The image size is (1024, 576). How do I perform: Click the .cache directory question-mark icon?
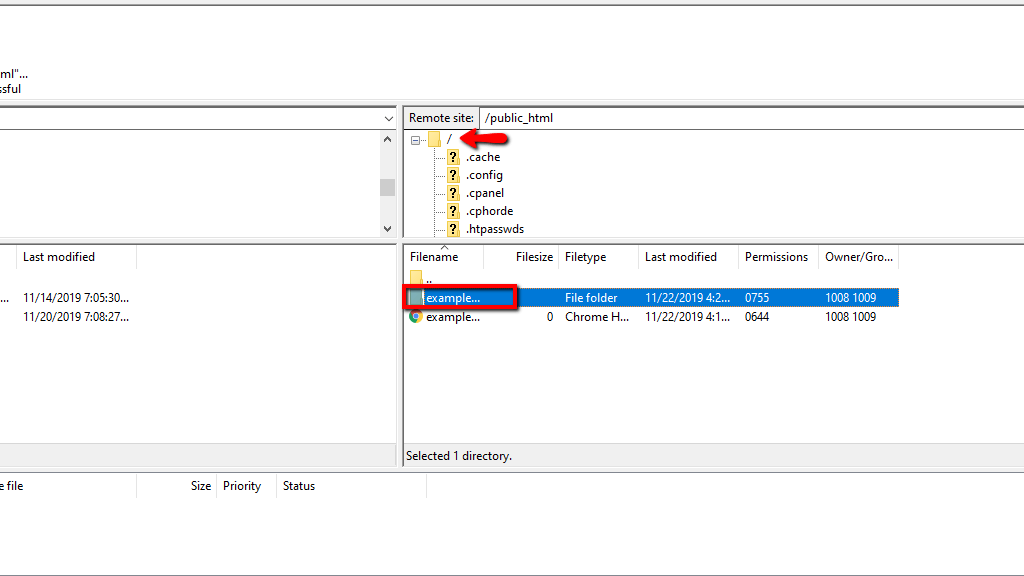[x=453, y=157]
